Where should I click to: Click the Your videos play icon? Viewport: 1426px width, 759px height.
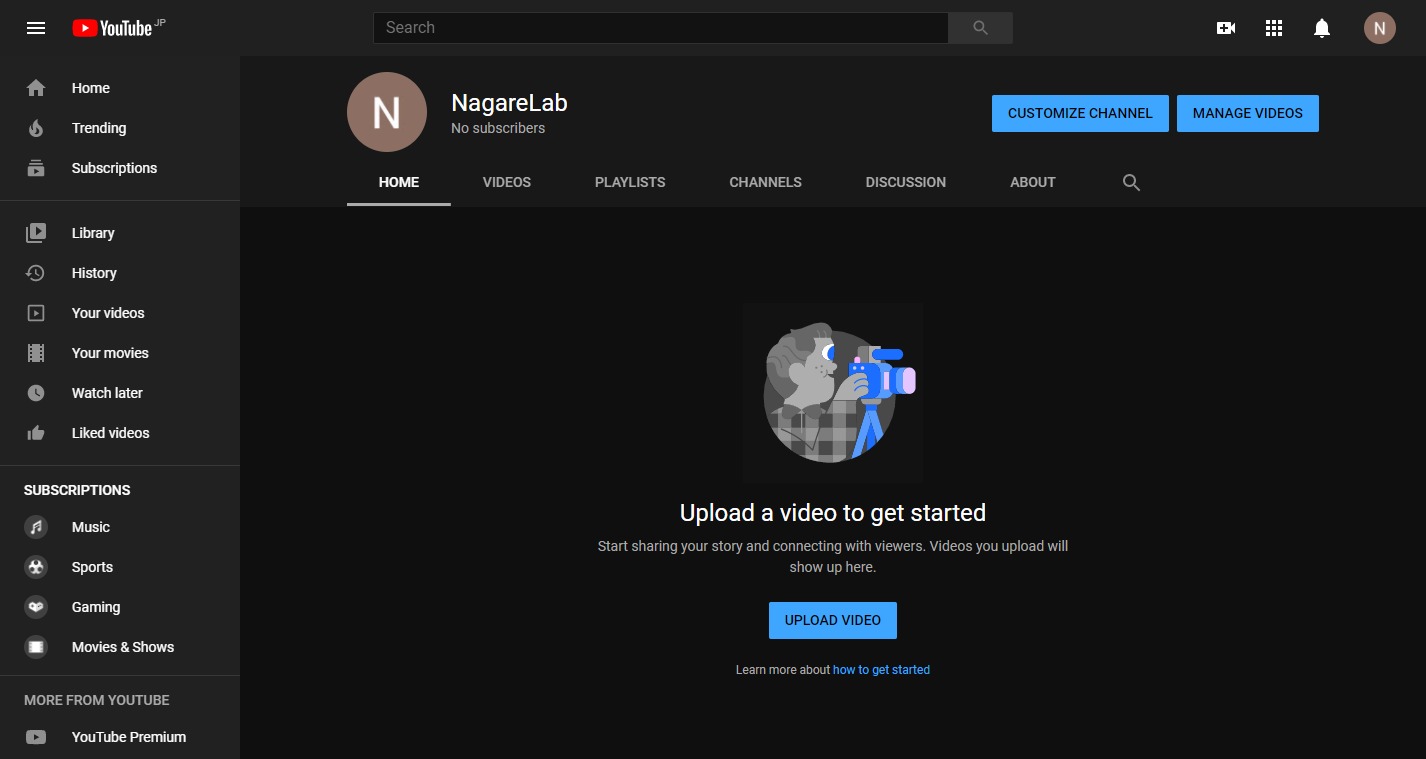pos(36,313)
